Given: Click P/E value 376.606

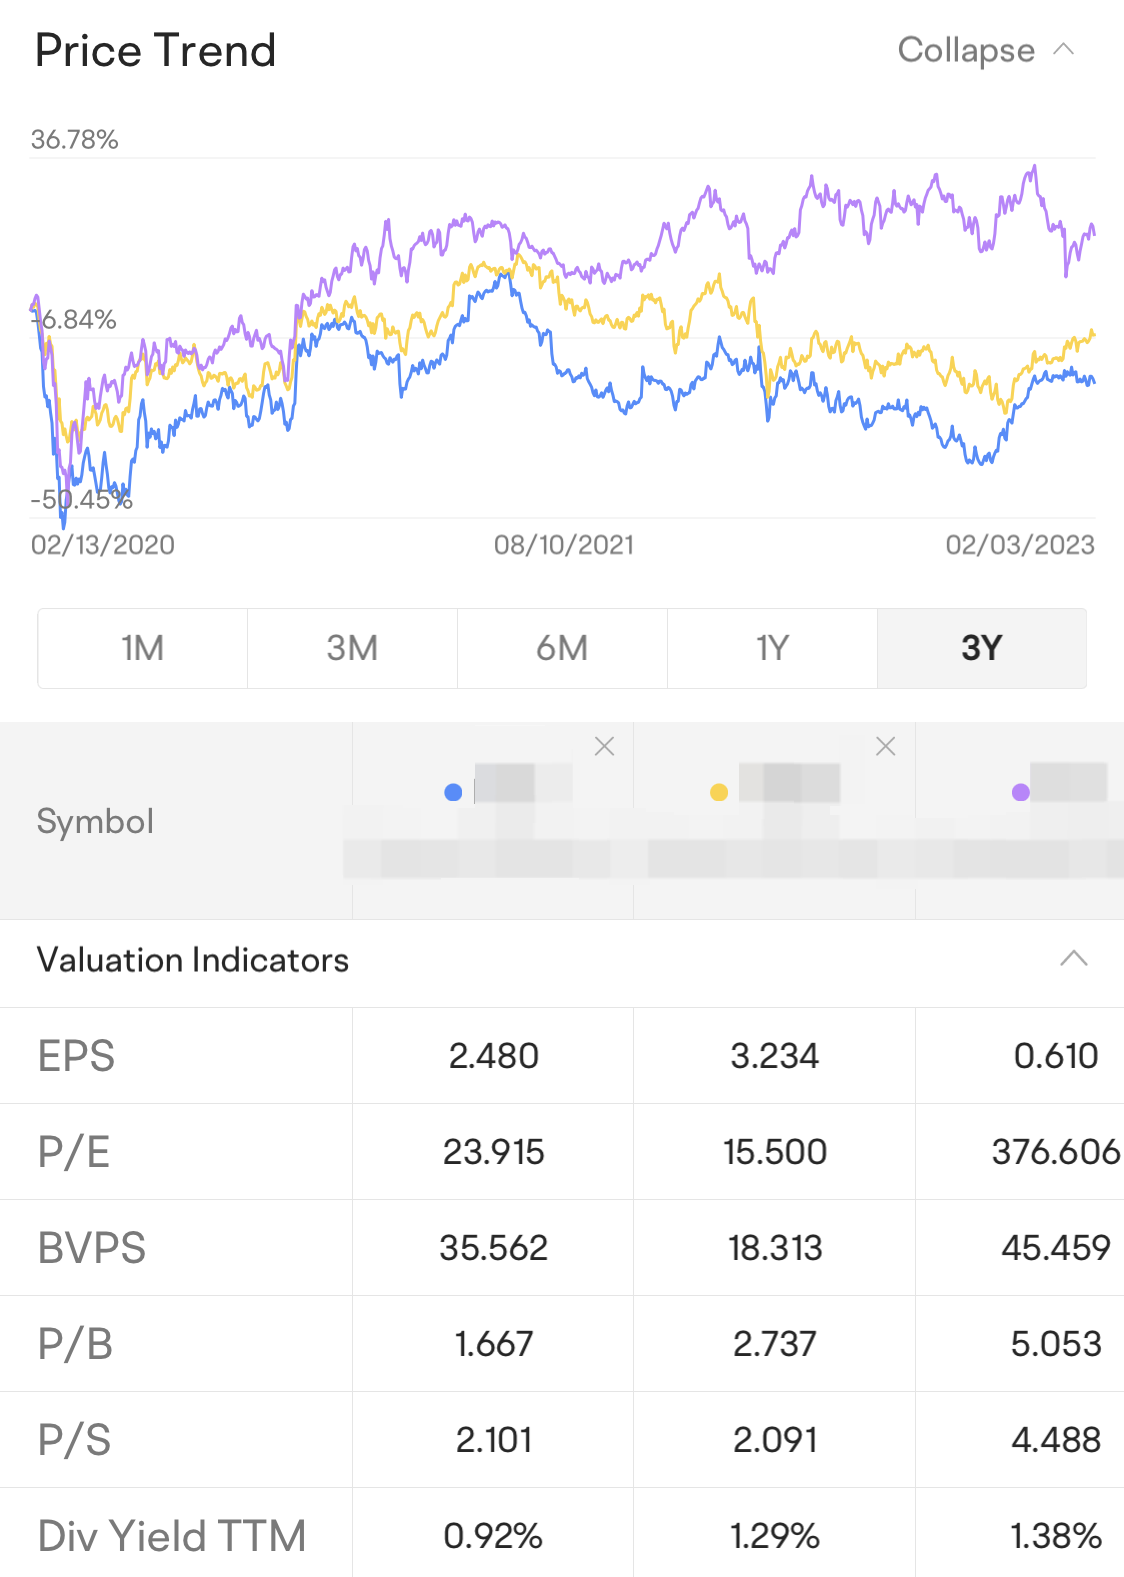Looking at the screenshot, I should [1056, 1152].
